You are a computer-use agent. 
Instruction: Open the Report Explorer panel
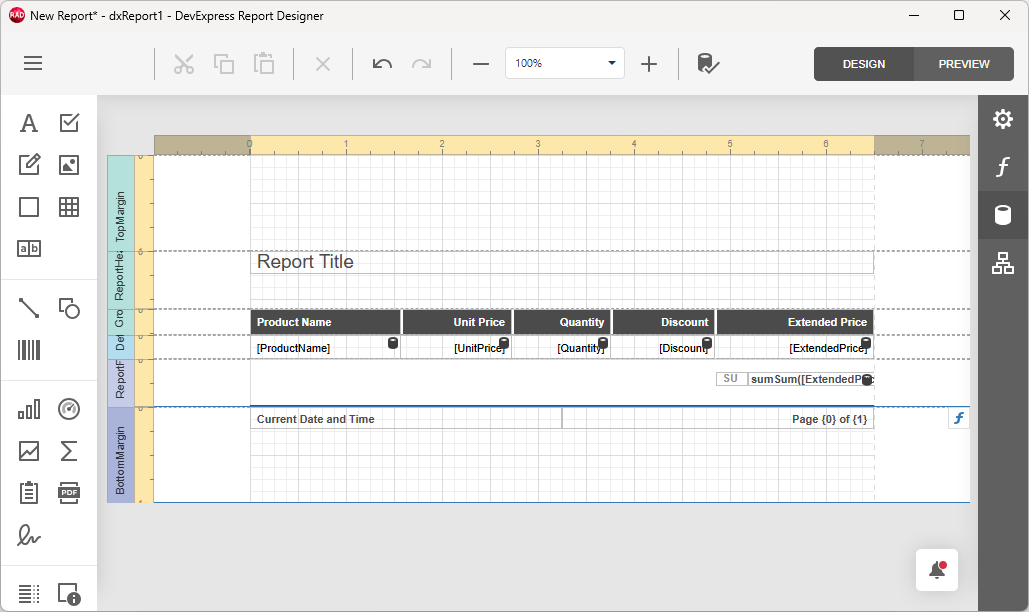coord(1003,263)
